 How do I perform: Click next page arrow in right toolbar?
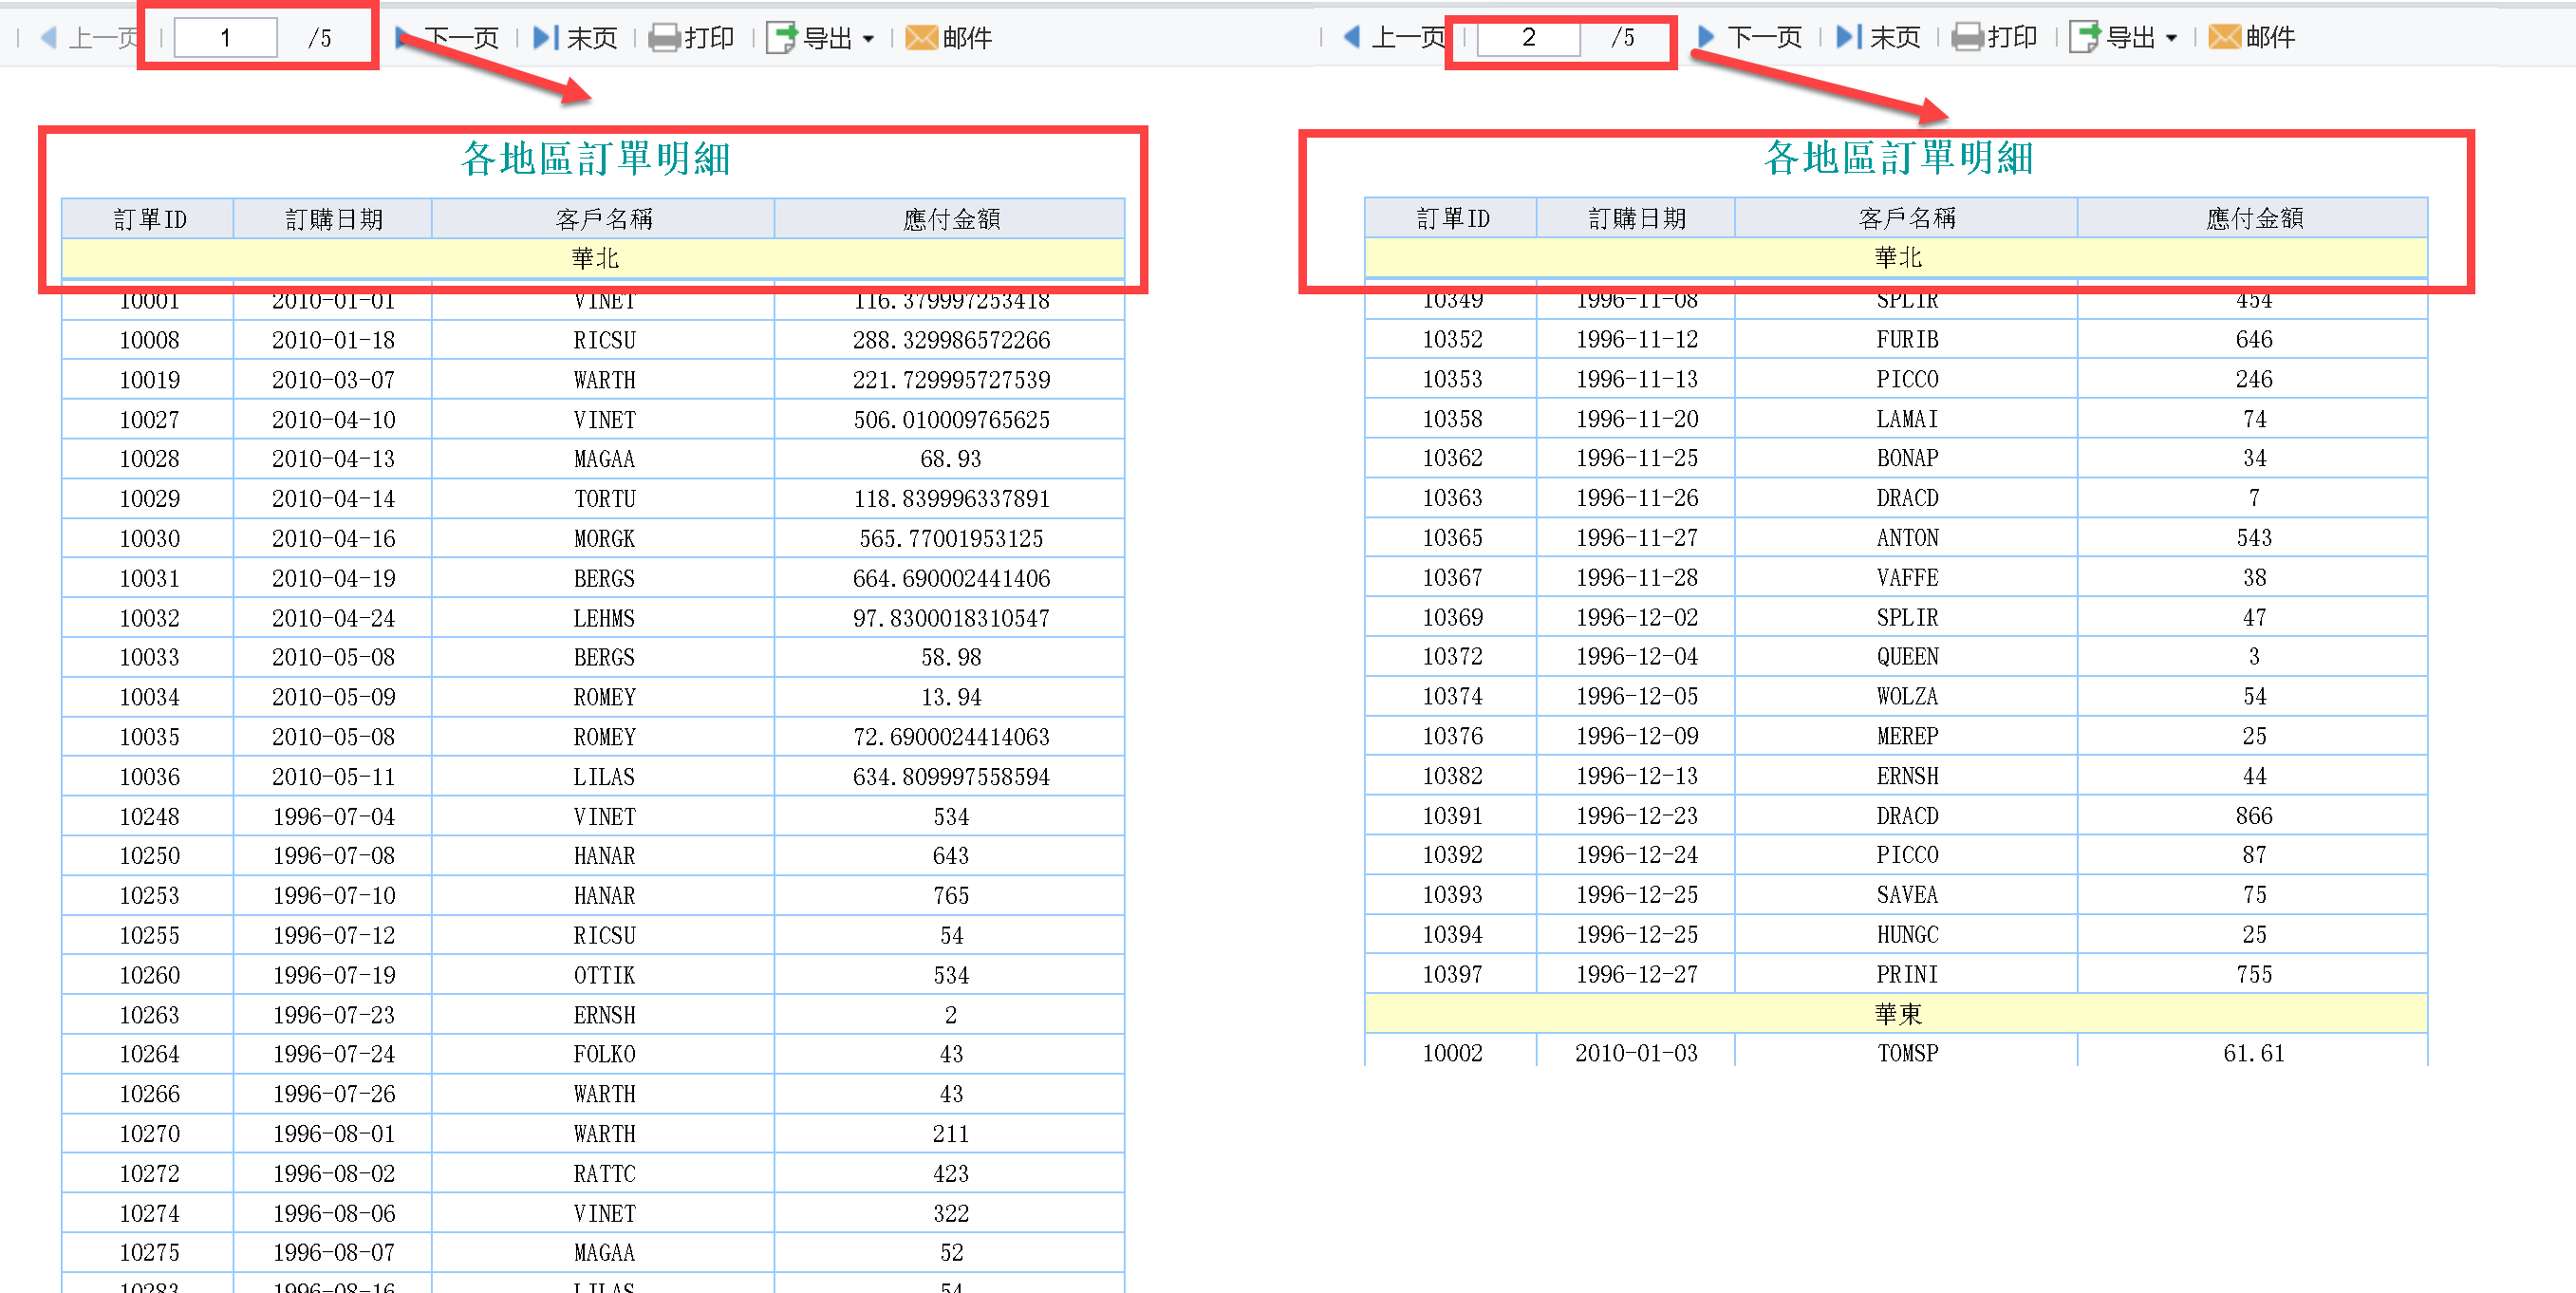(1706, 37)
